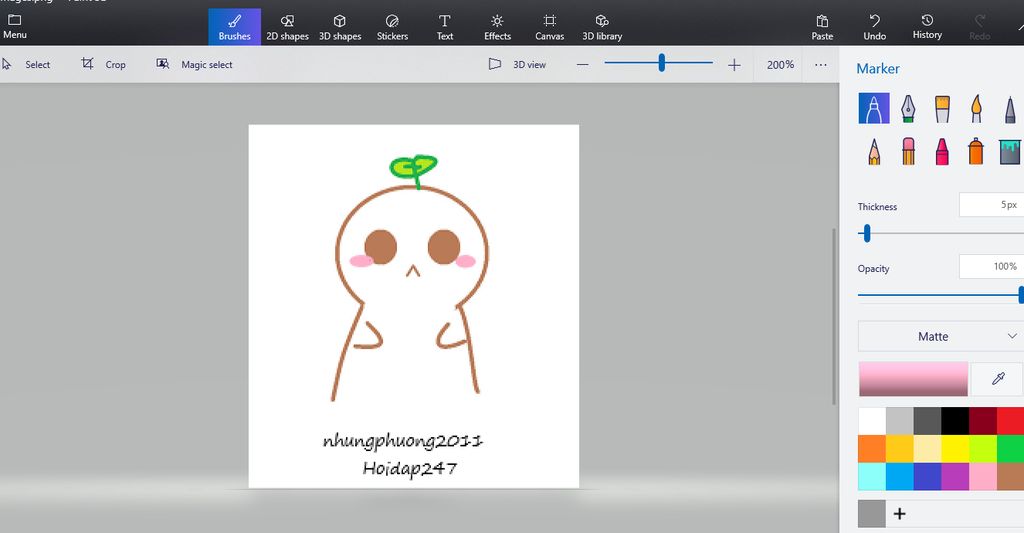Open the Canvas tab
The height and width of the screenshot is (533, 1024).
(x=550, y=27)
